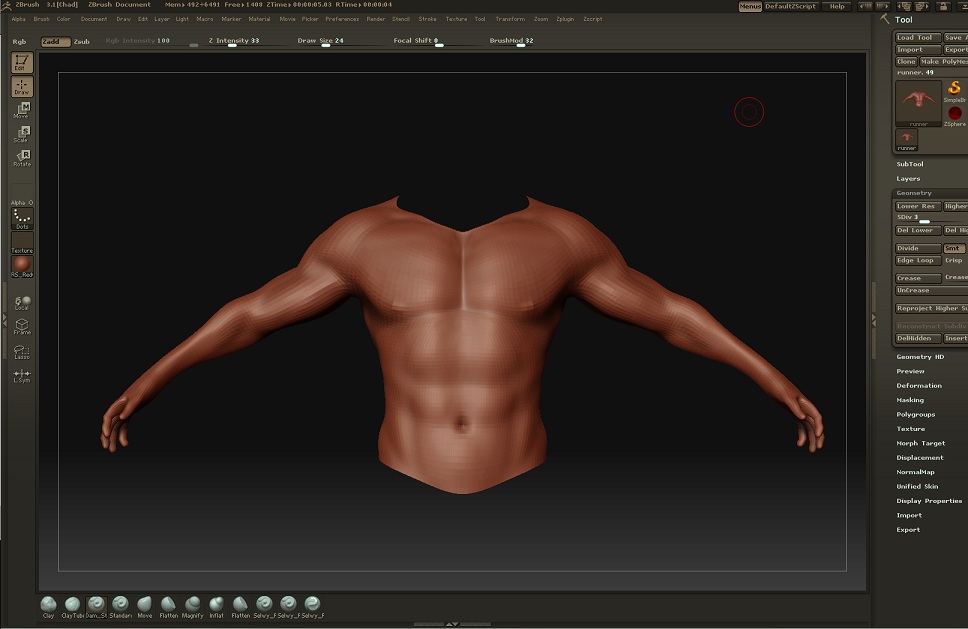Pick the SimpleBrush tool icon
The image size is (968, 629).
[x=954, y=91]
